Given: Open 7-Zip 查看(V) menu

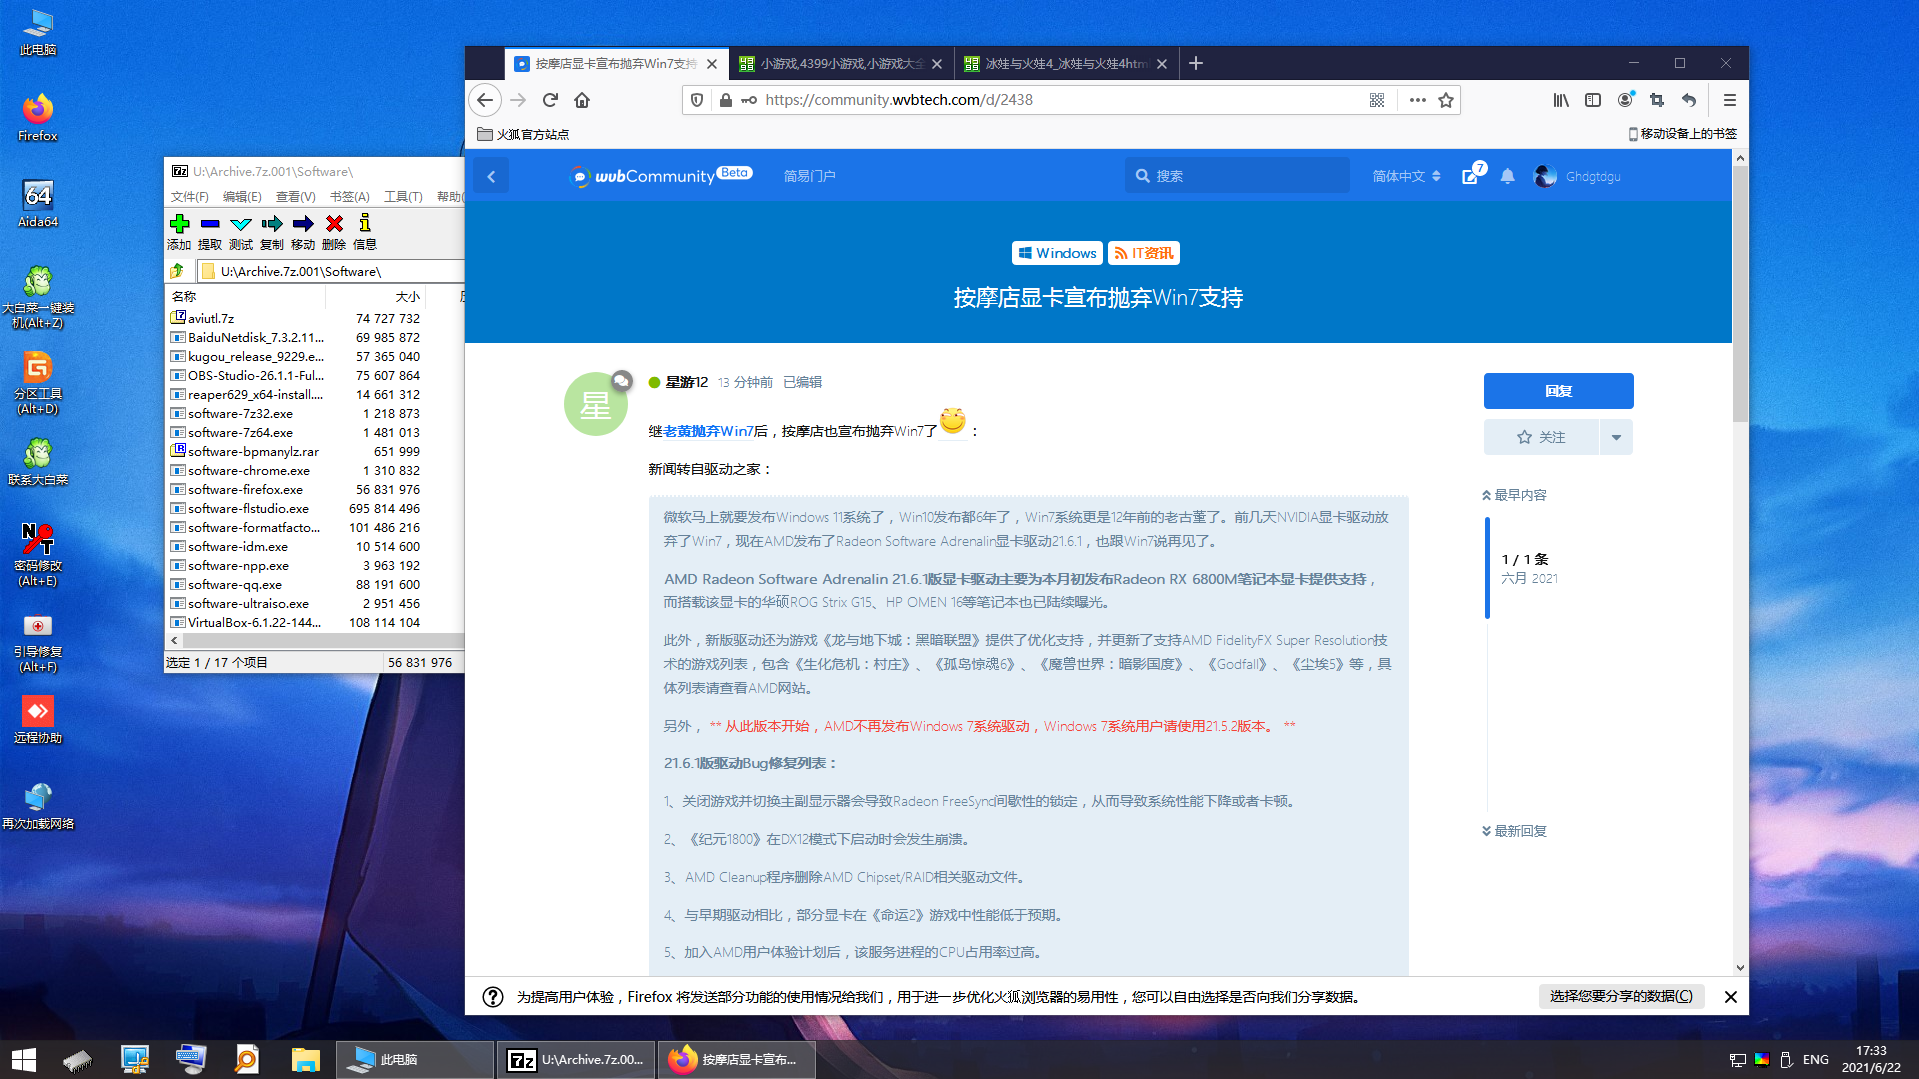Looking at the screenshot, I should point(296,196).
